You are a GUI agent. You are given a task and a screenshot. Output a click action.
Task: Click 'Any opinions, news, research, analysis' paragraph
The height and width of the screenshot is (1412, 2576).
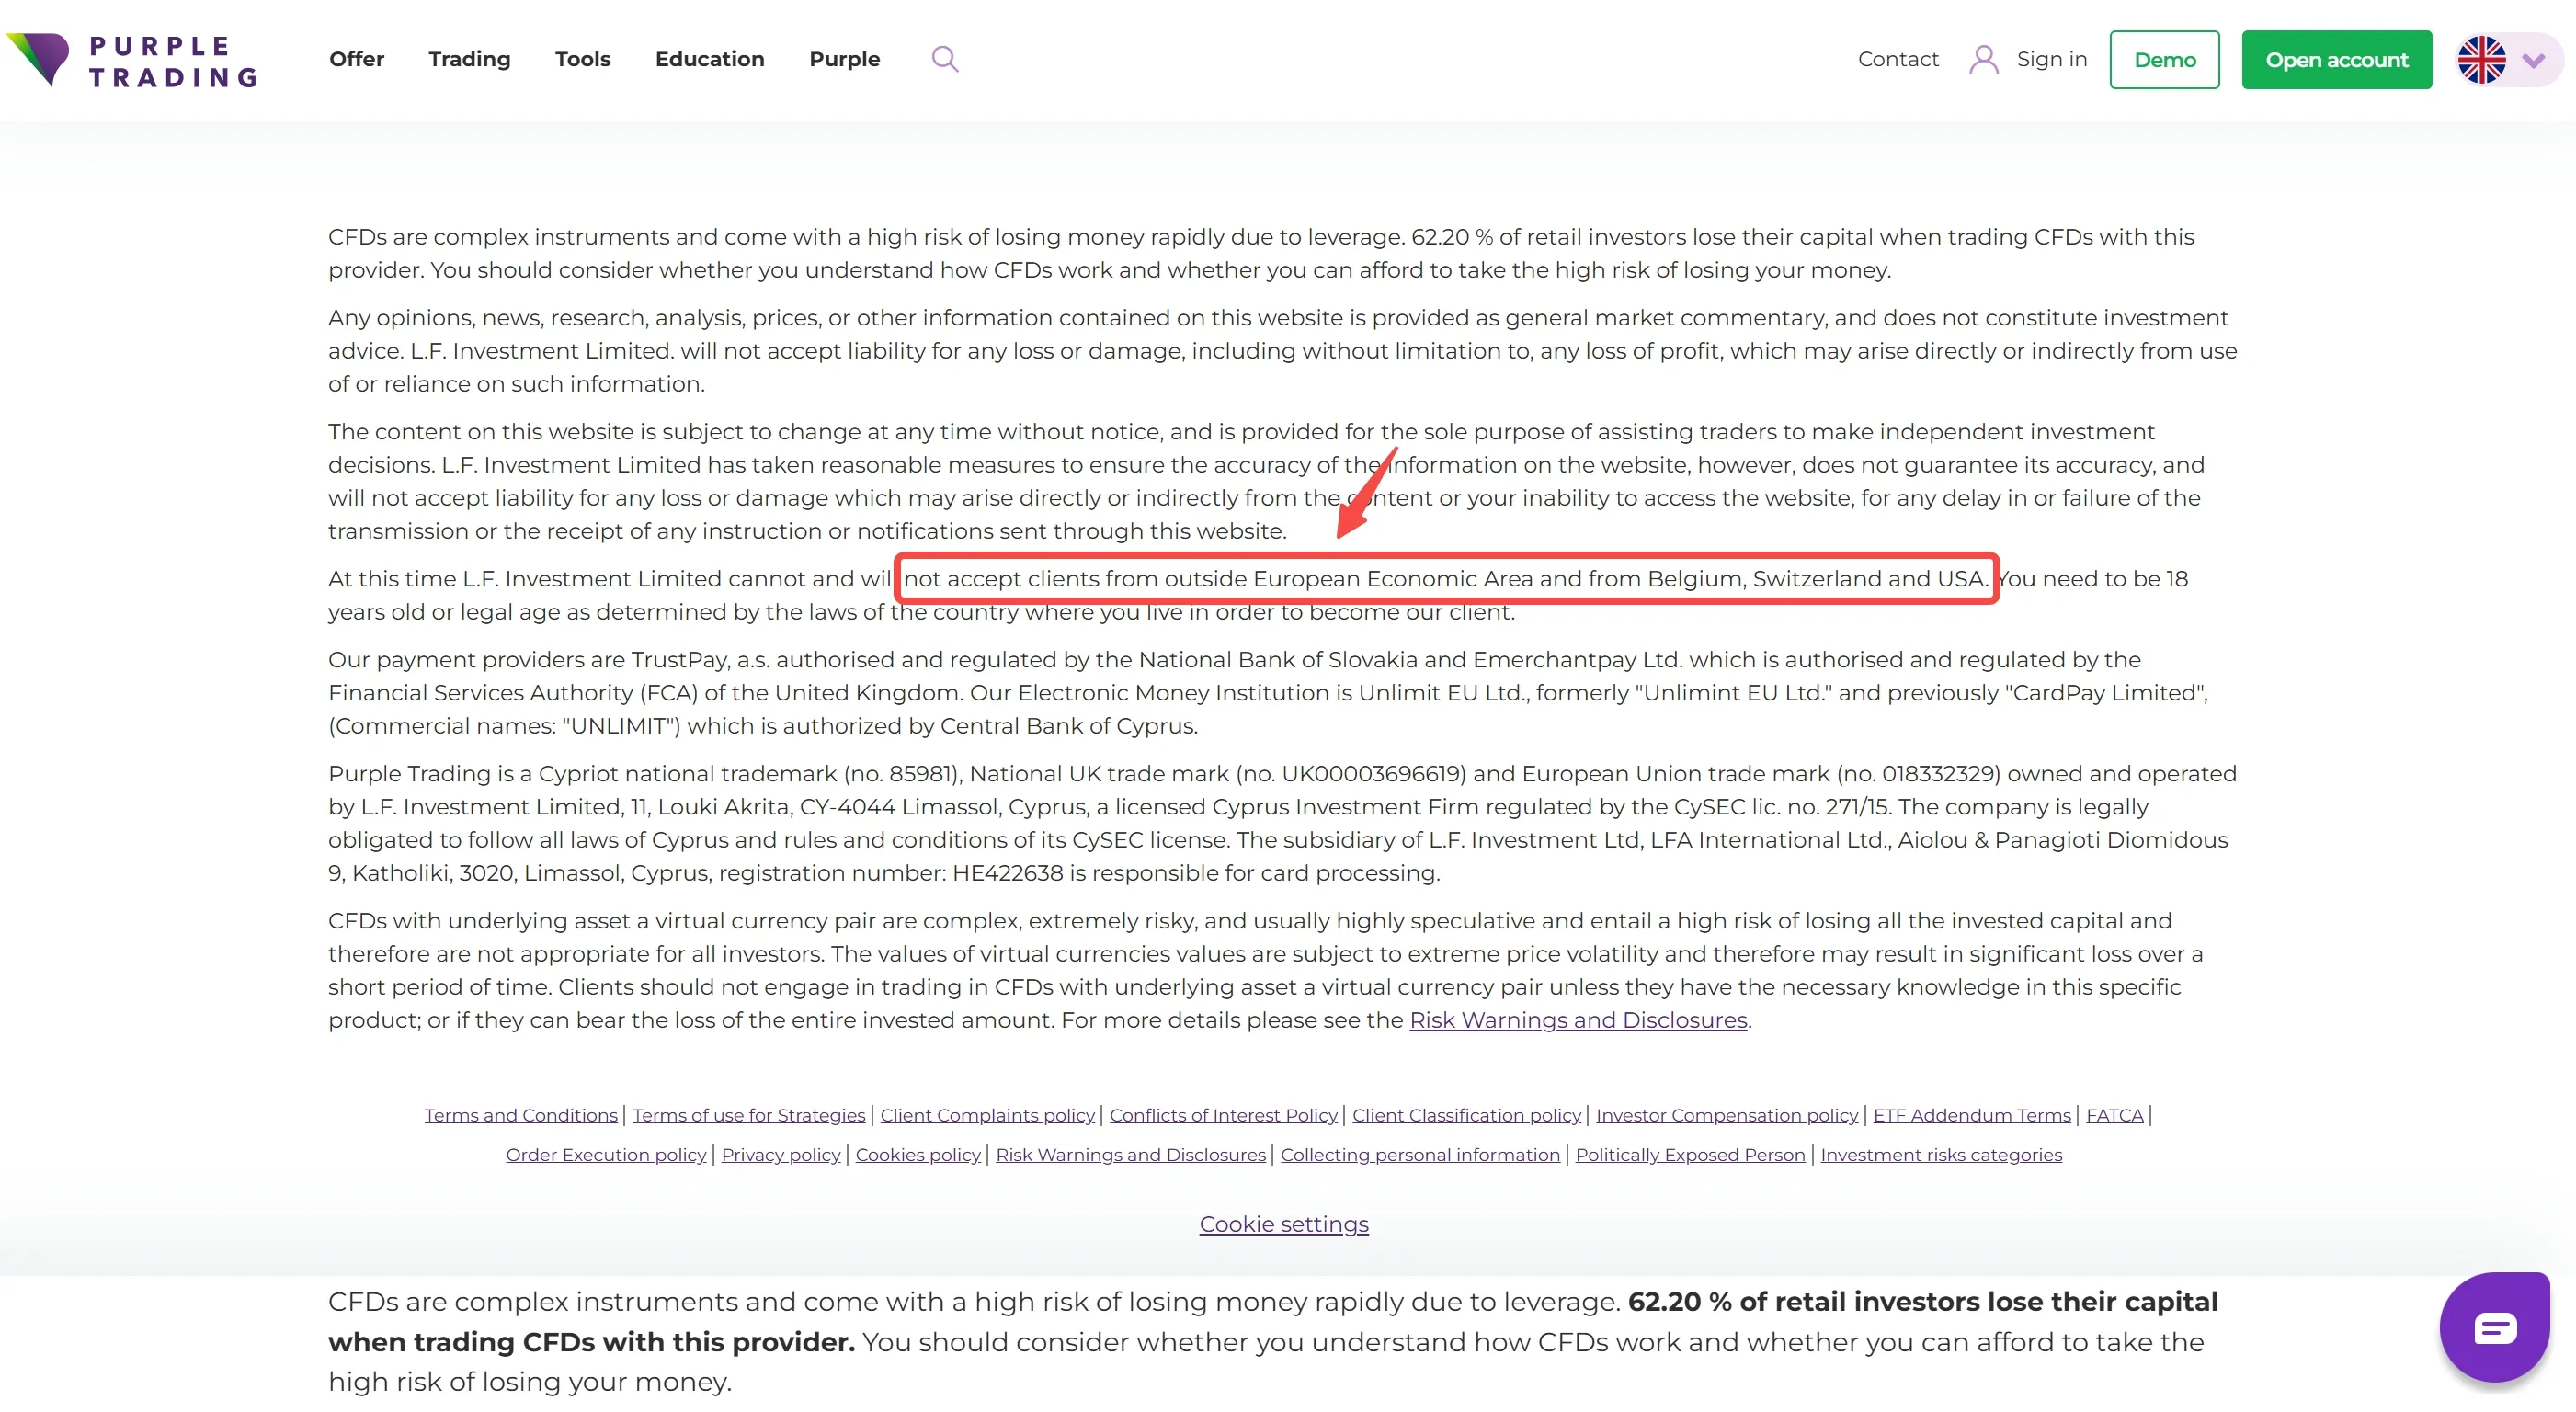click(1283, 351)
